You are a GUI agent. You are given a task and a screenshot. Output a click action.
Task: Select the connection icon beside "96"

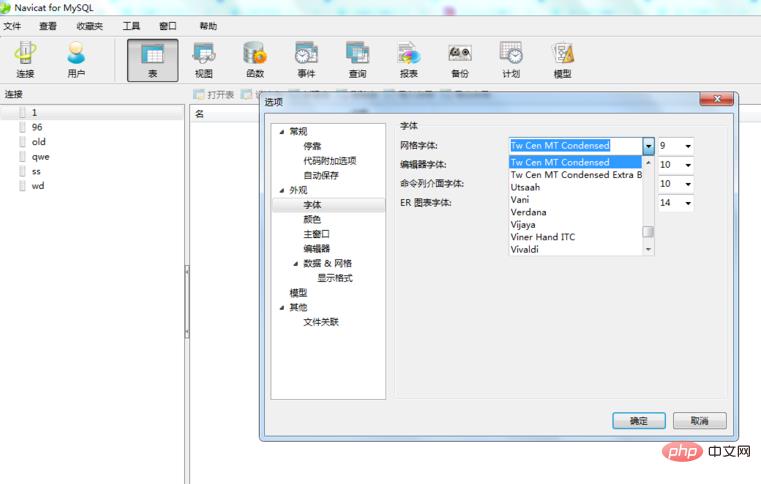point(22,127)
